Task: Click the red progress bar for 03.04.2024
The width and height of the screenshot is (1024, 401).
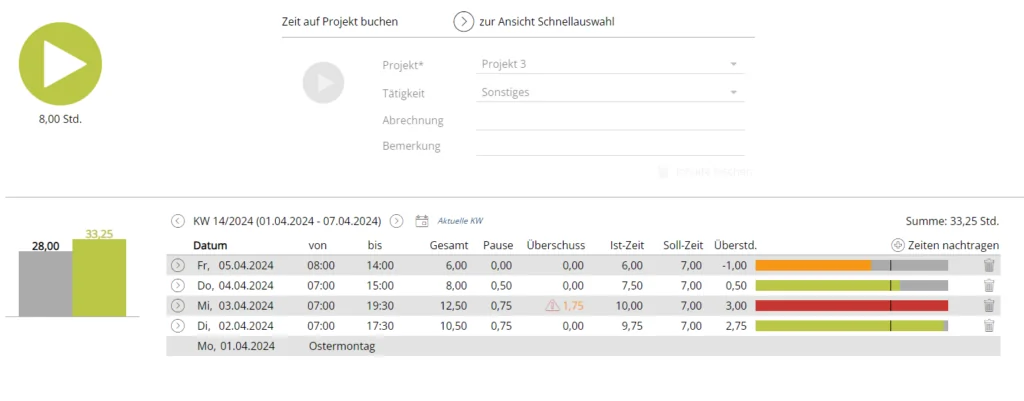Action: pyautogui.click(x=851, y=305)
